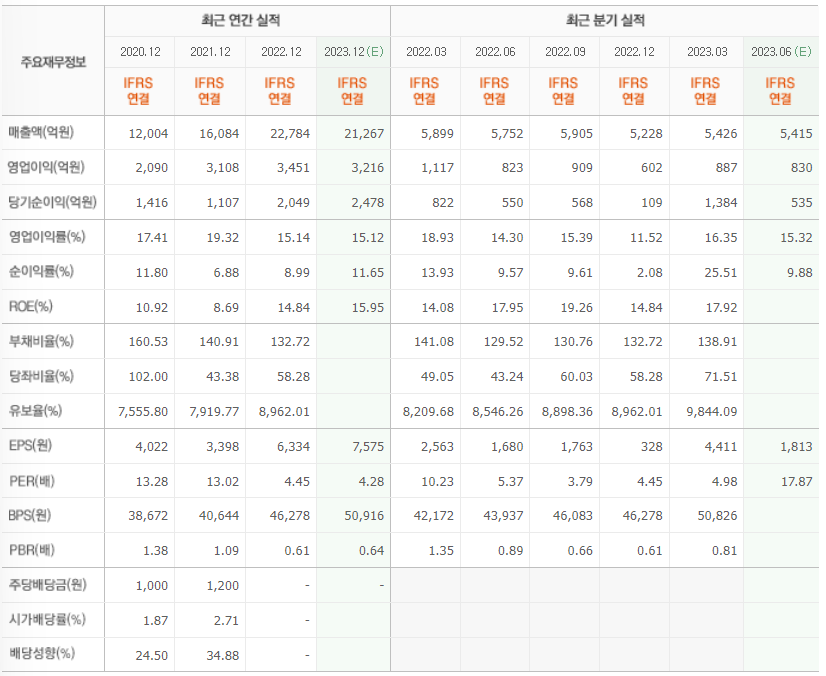Click the 4,411 quarterly EPS value
This screenshot has height=676, width=826.
[721, 447]
